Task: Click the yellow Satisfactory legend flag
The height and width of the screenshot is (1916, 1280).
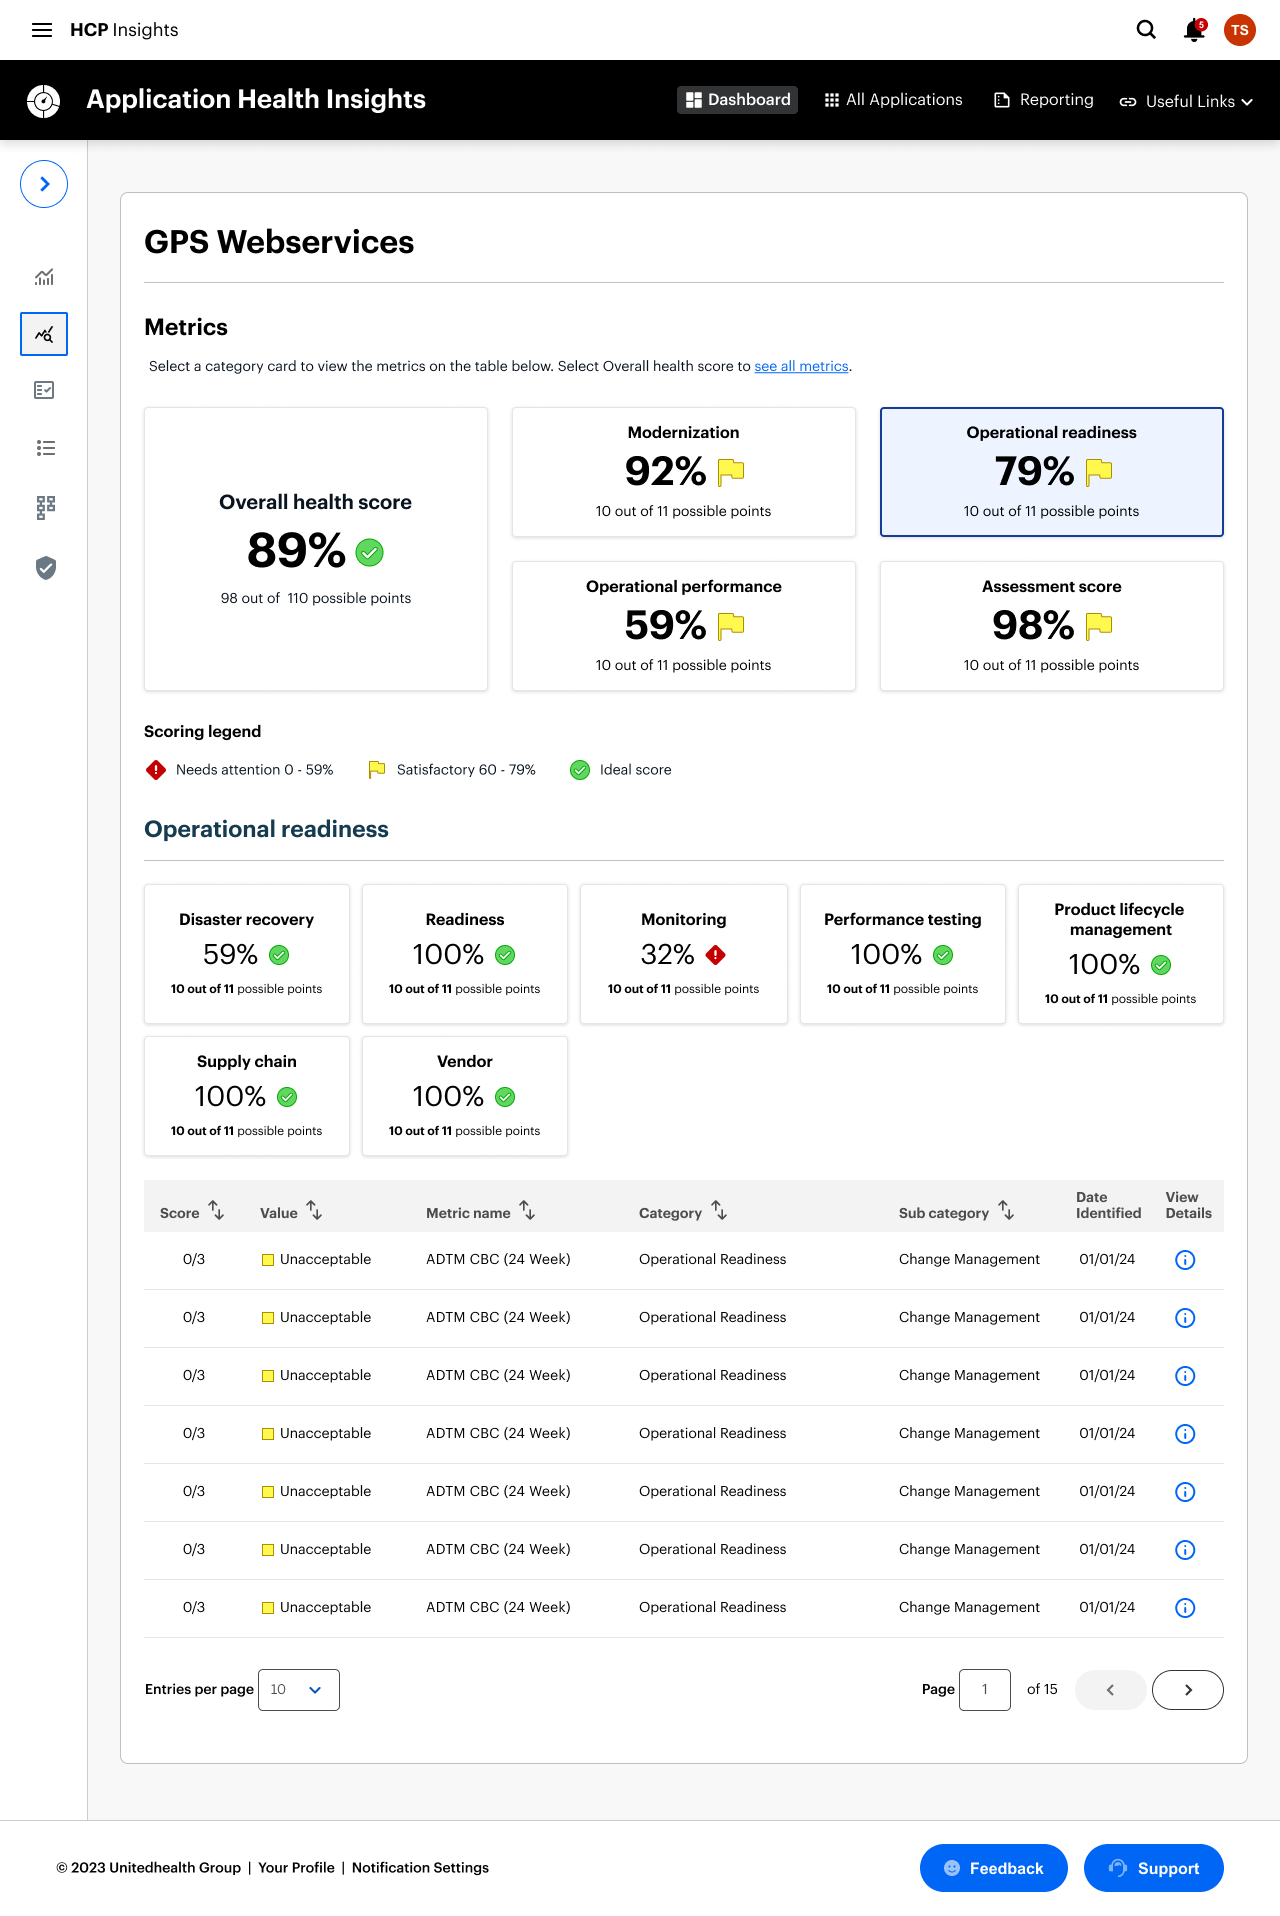Action: tap(377, 770)
